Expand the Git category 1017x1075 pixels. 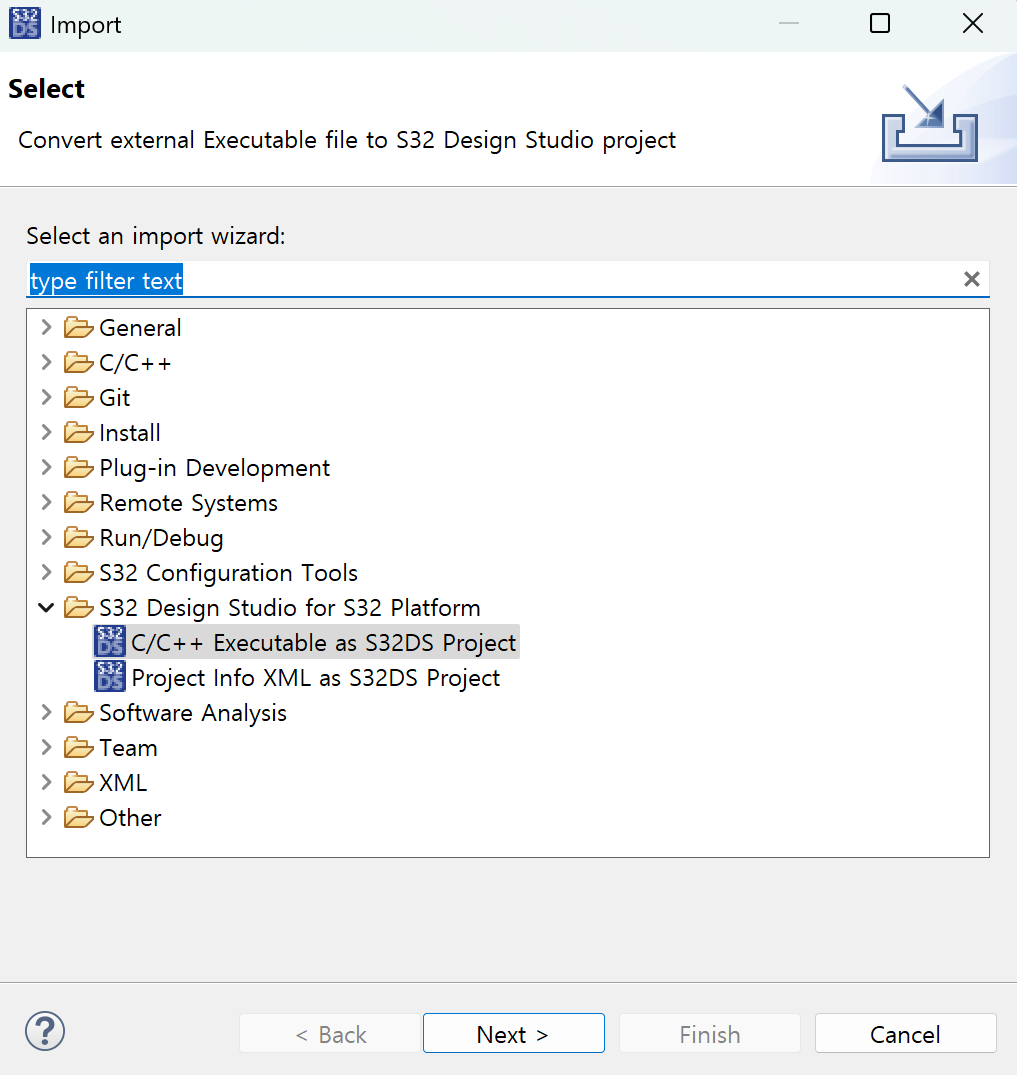46,397
